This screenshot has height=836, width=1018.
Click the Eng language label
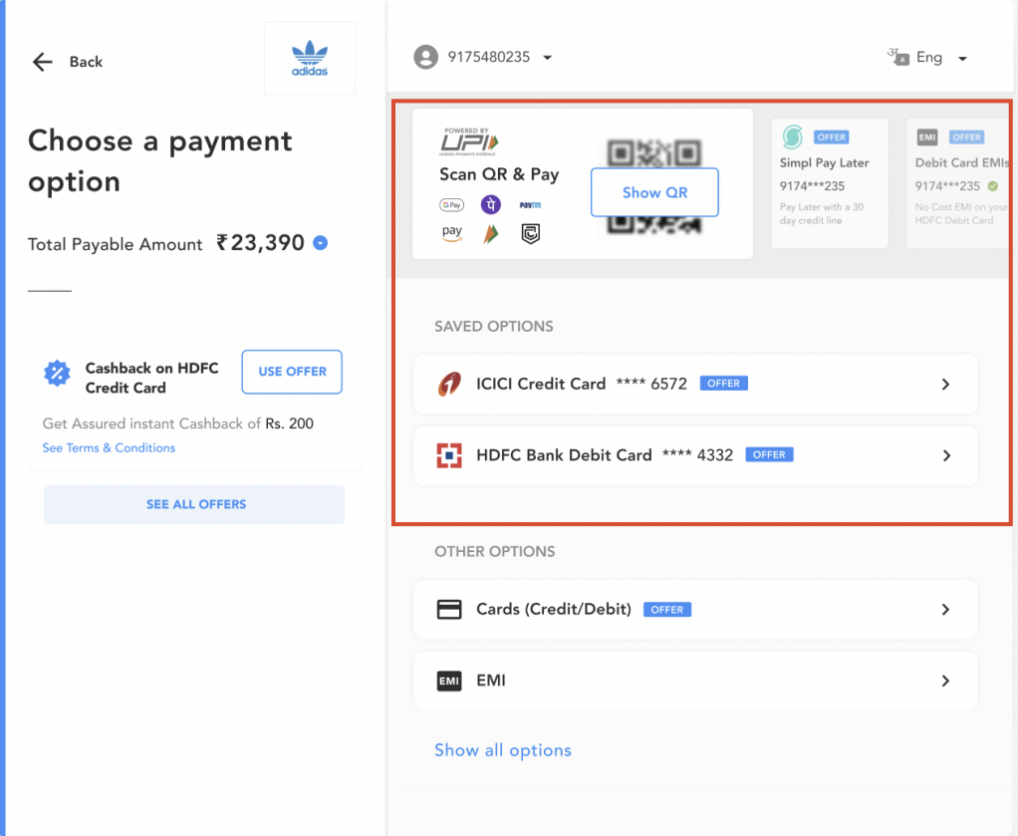pos(929,58)
